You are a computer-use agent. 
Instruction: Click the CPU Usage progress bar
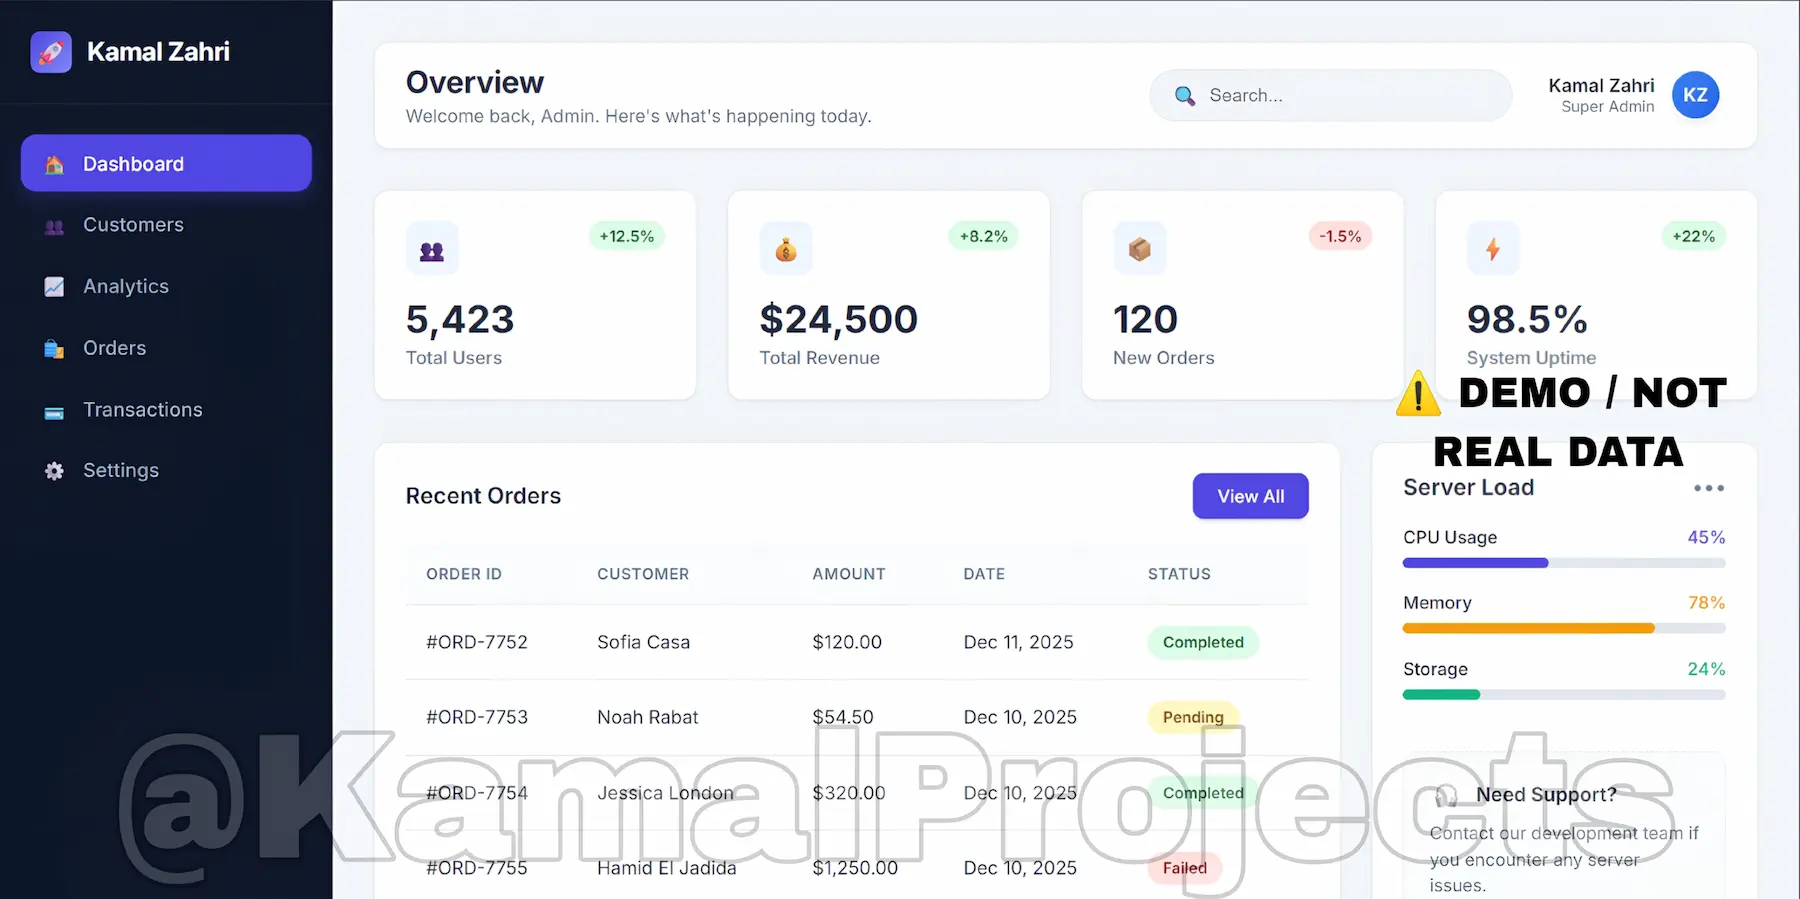coord(1563,563)
